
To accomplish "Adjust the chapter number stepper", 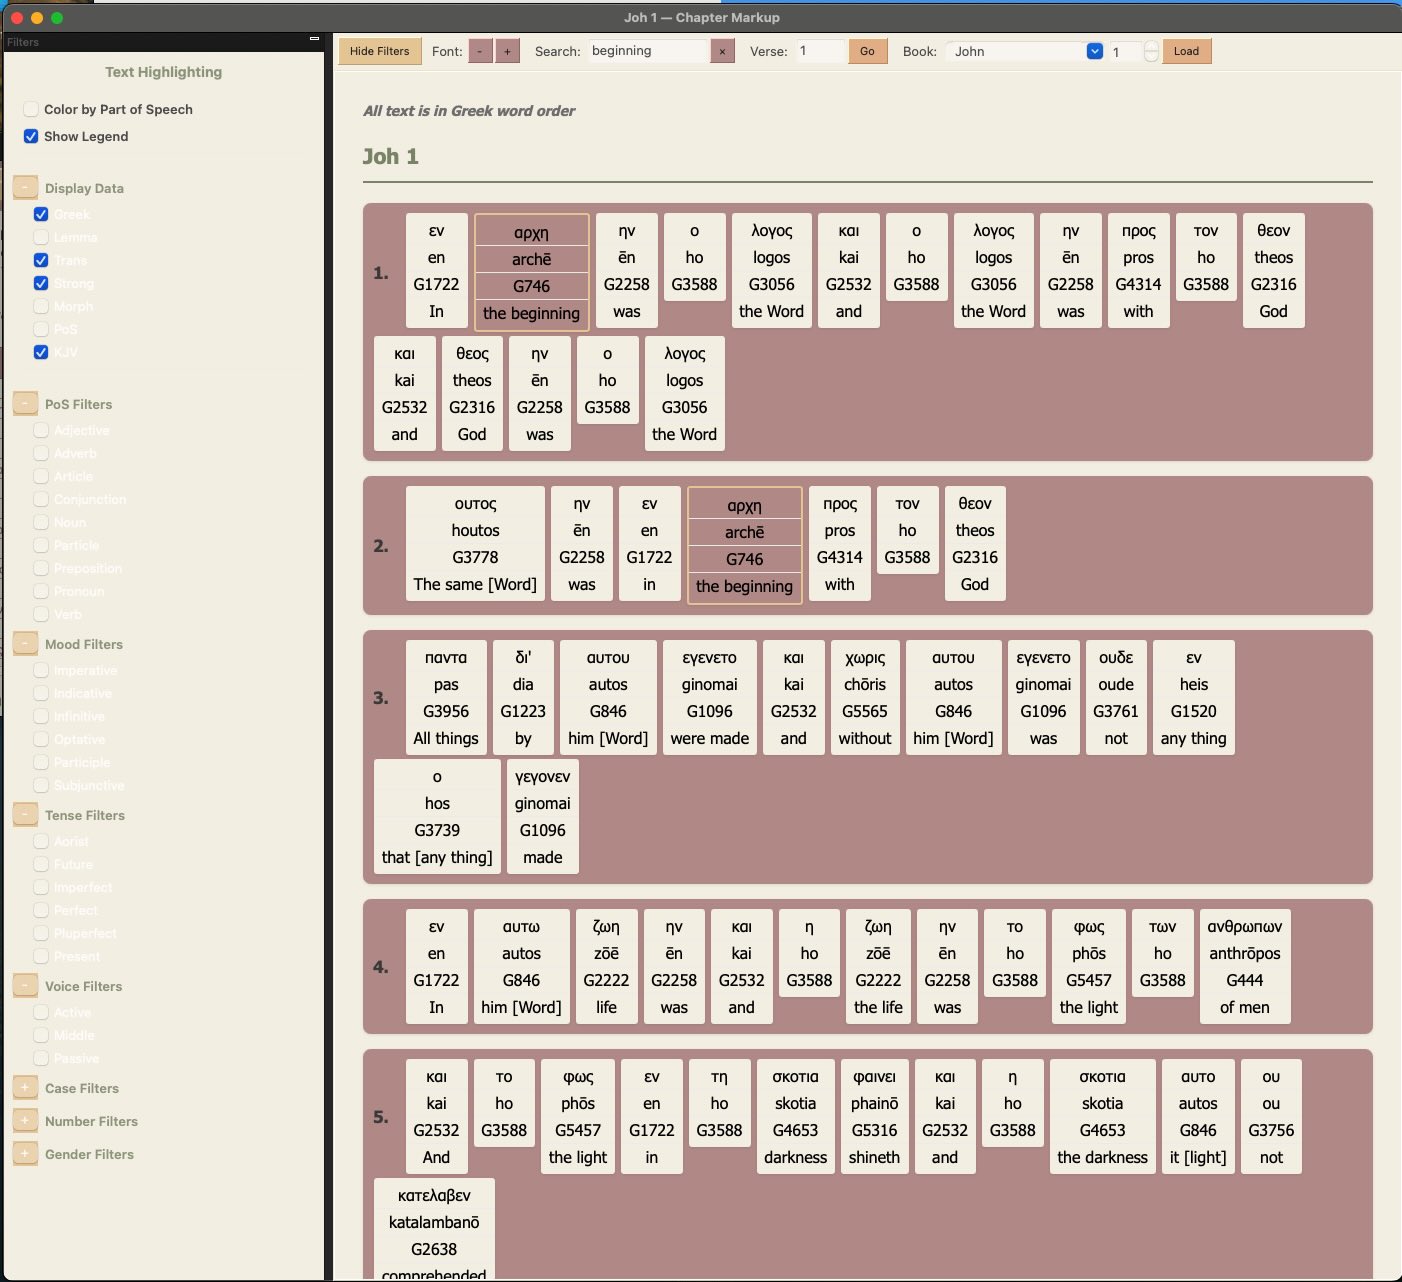I will click(1151, 51).
